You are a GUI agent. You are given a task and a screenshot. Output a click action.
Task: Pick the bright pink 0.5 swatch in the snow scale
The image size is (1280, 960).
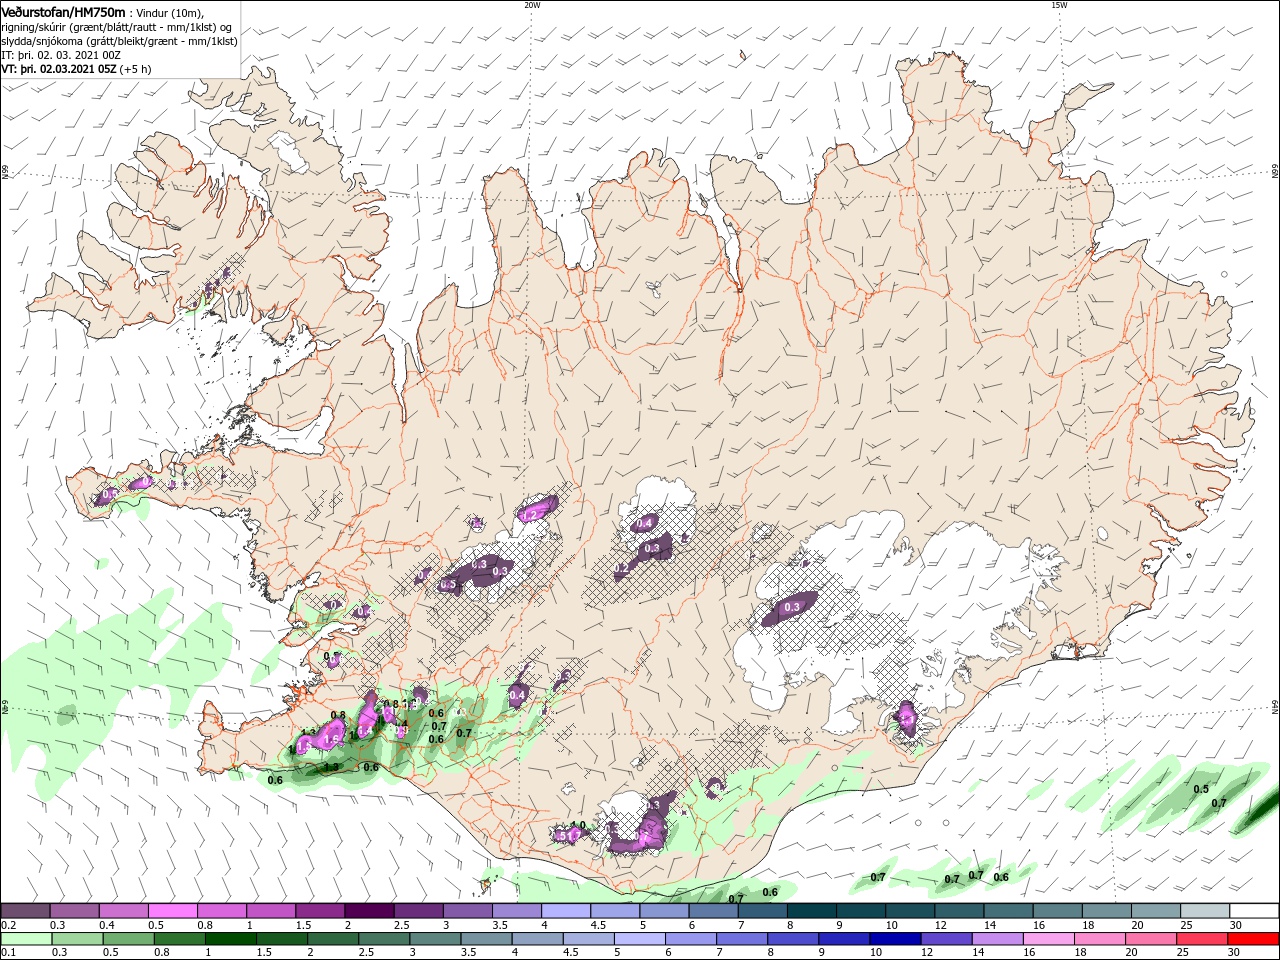coord(172,911)
